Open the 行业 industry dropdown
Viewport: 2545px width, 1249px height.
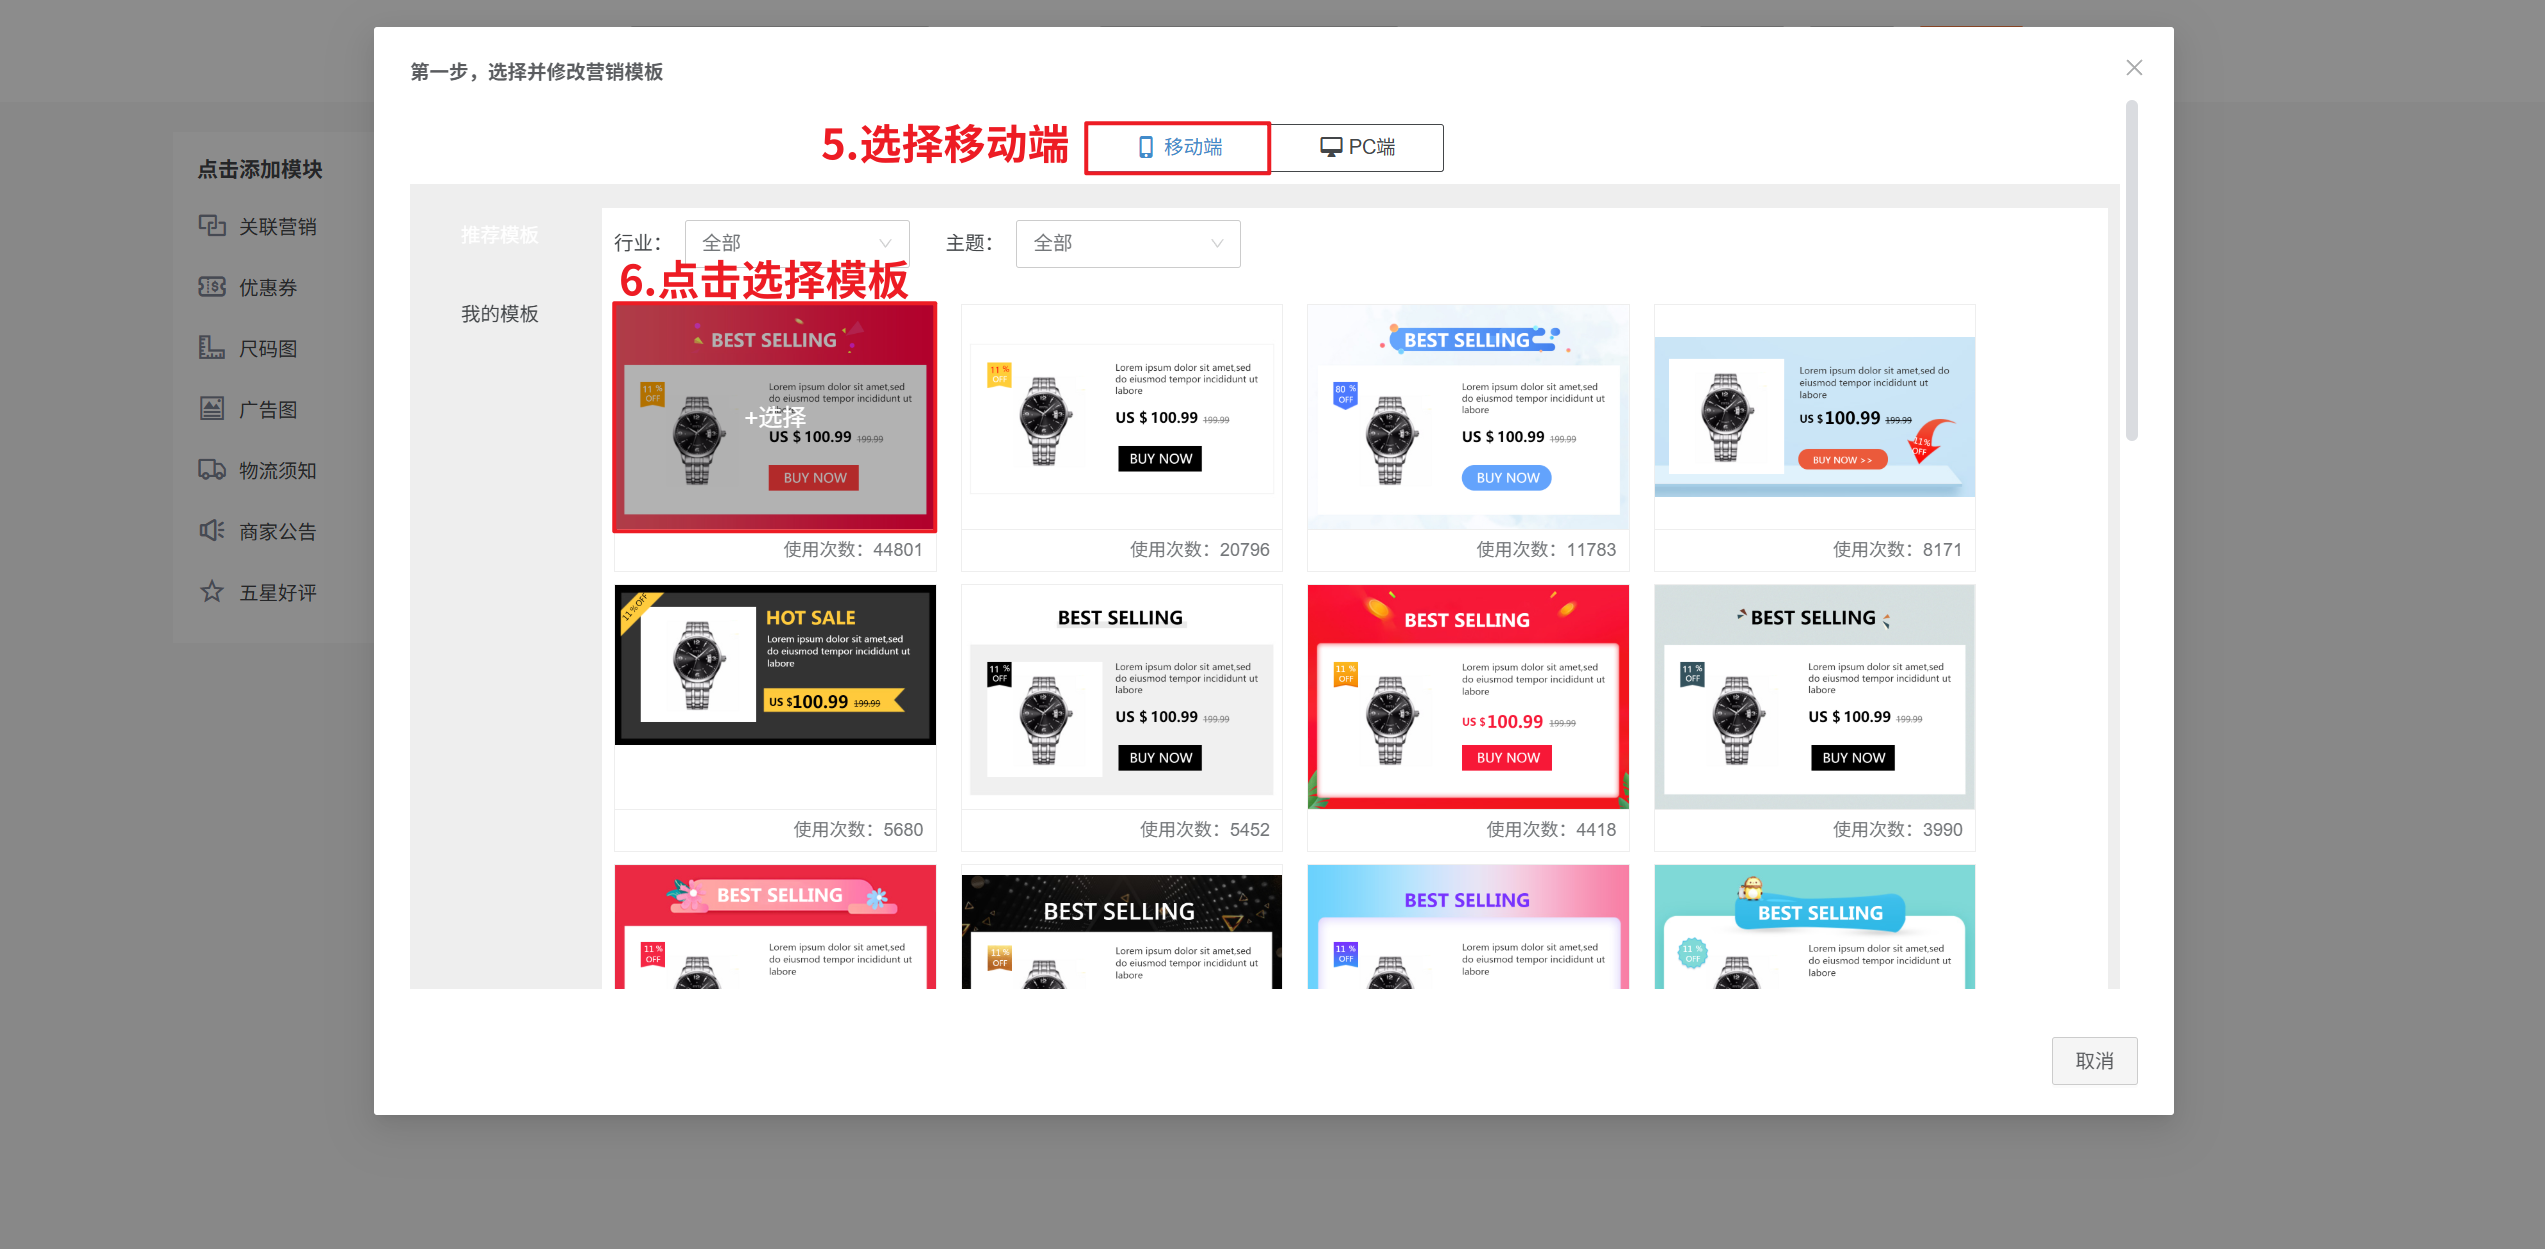[796, 243]
